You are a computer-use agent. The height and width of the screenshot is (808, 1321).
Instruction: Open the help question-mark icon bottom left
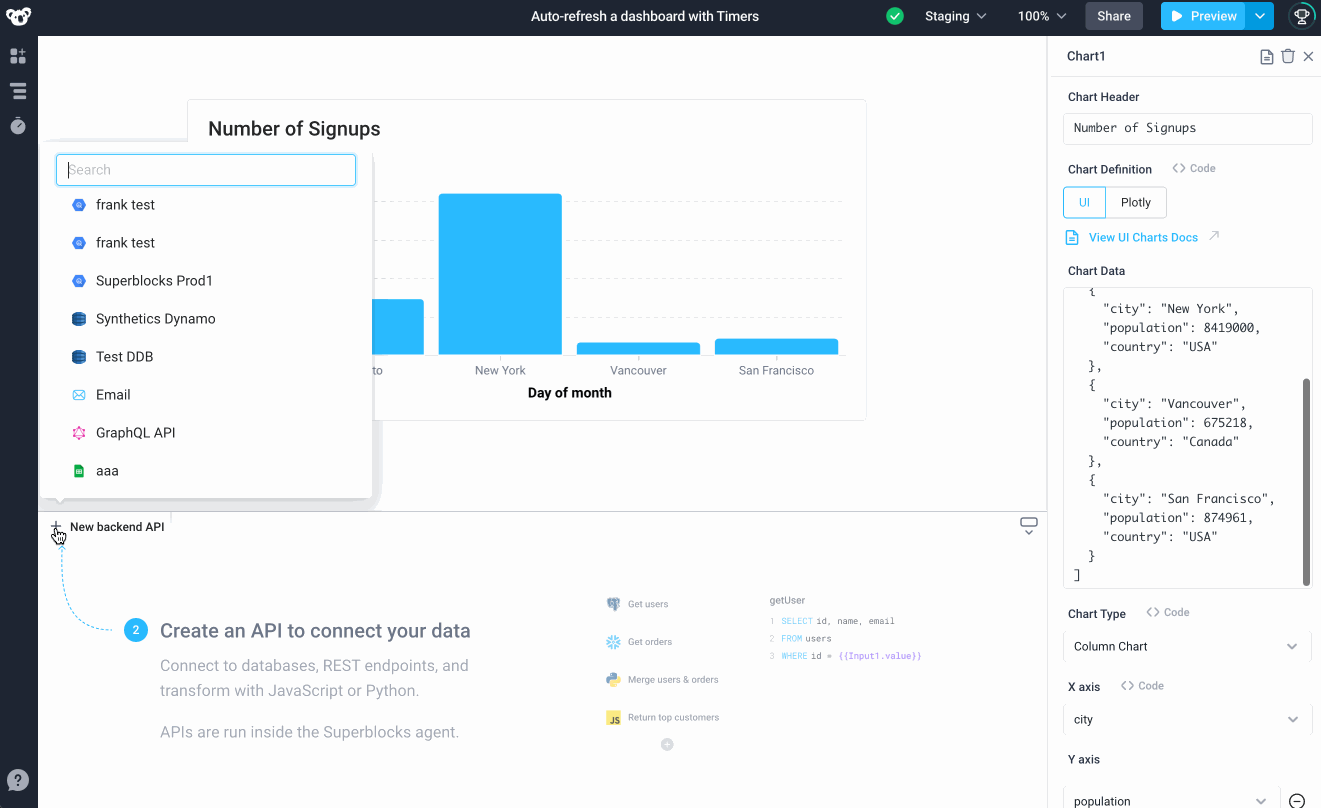18,779
